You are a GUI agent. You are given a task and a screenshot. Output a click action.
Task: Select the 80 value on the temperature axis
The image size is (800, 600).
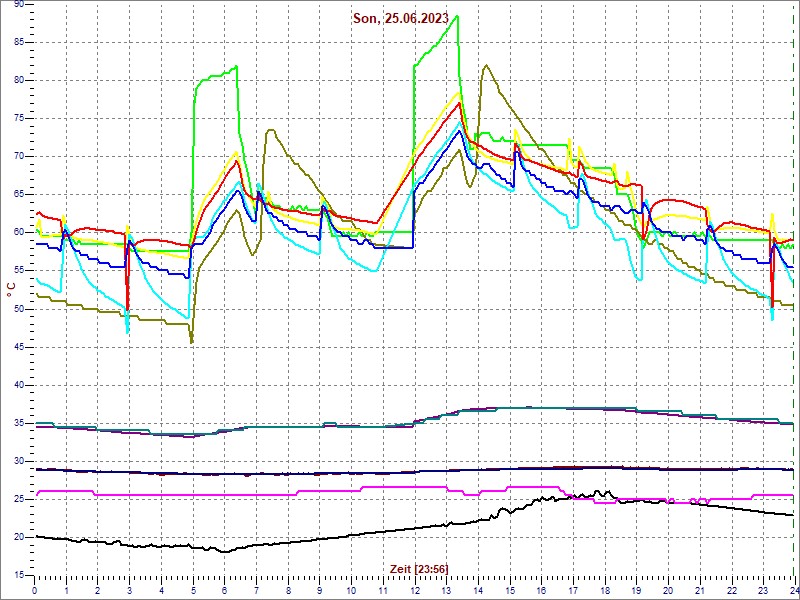[19, 80]
